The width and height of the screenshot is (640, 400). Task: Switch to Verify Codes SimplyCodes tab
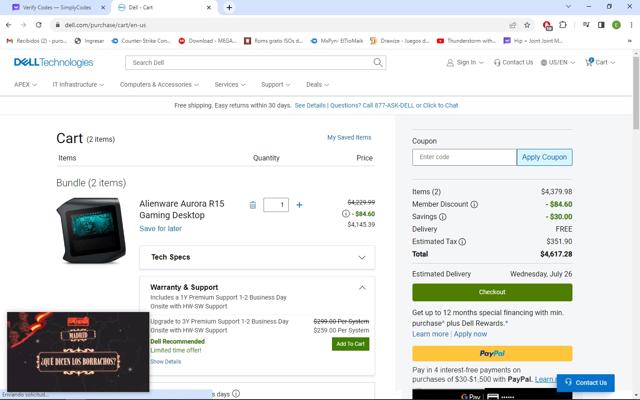pyautogui.click(x=57, y=7)
